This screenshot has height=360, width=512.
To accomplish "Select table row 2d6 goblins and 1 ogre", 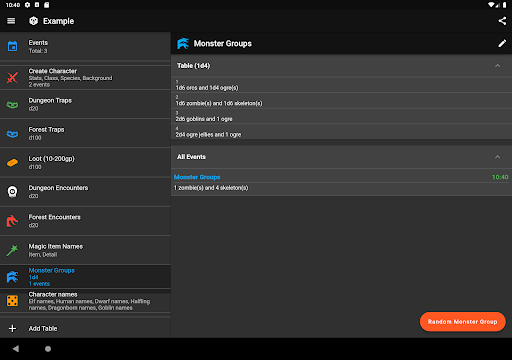I will coord(341,117).
